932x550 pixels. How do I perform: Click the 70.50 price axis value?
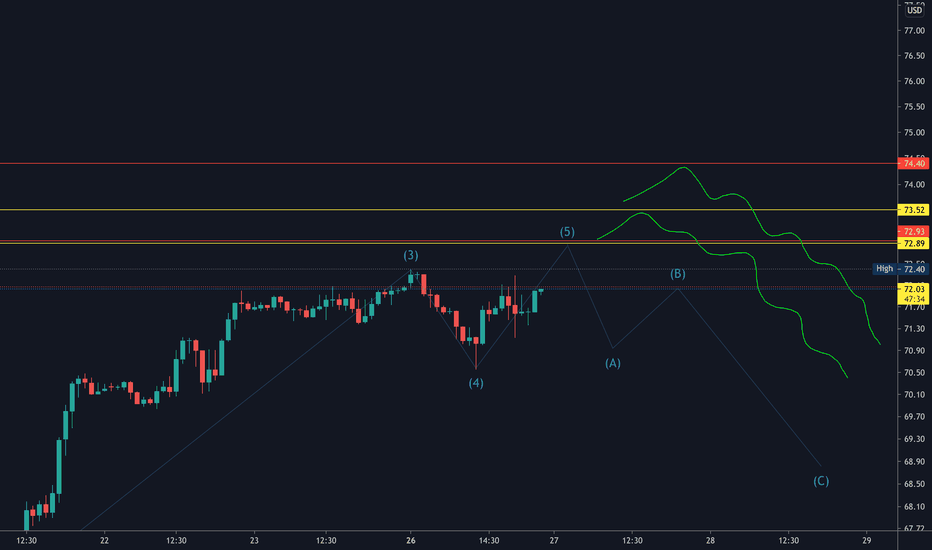[914, 373]
